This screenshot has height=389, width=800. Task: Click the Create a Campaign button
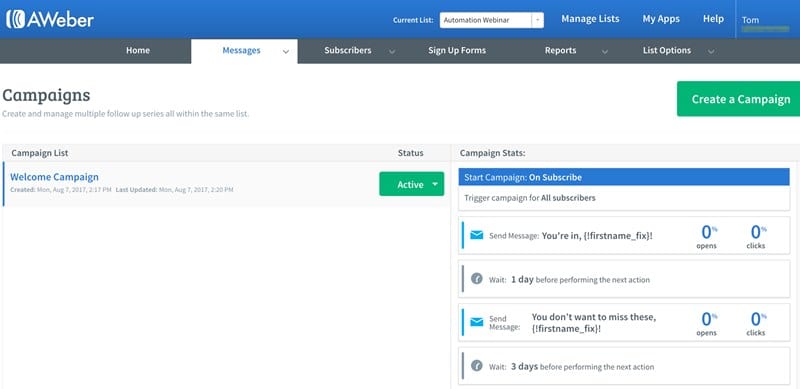coord(739,99)
